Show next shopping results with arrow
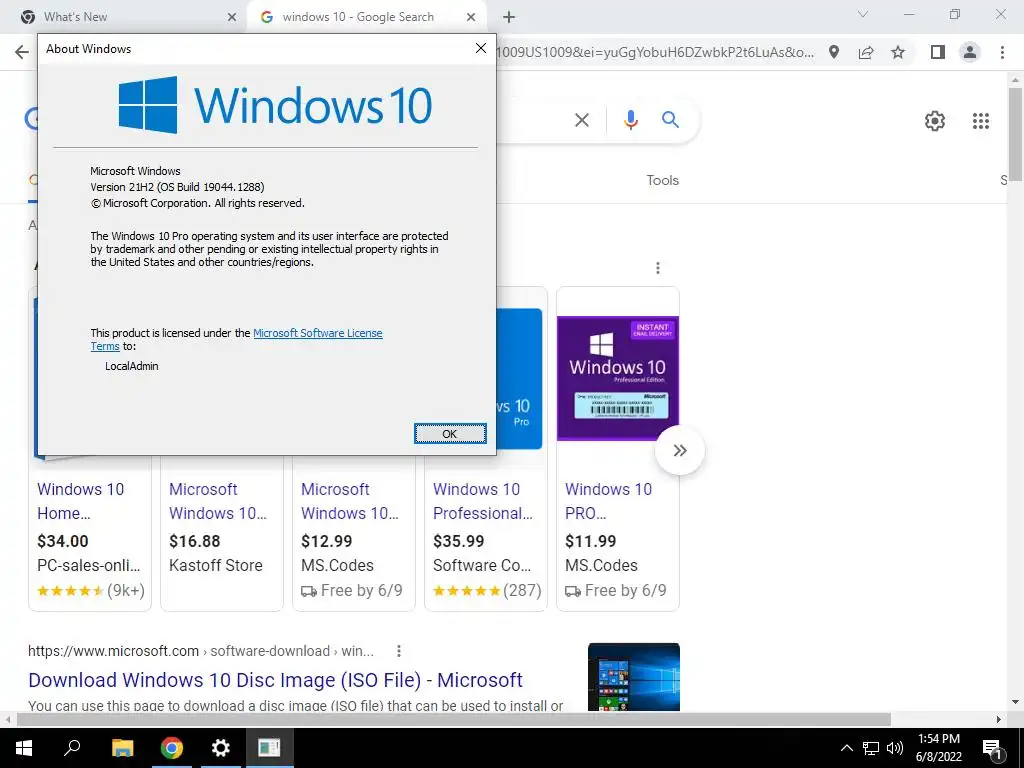Screen dimensions: 1024x768 click(x=680, y=451)
